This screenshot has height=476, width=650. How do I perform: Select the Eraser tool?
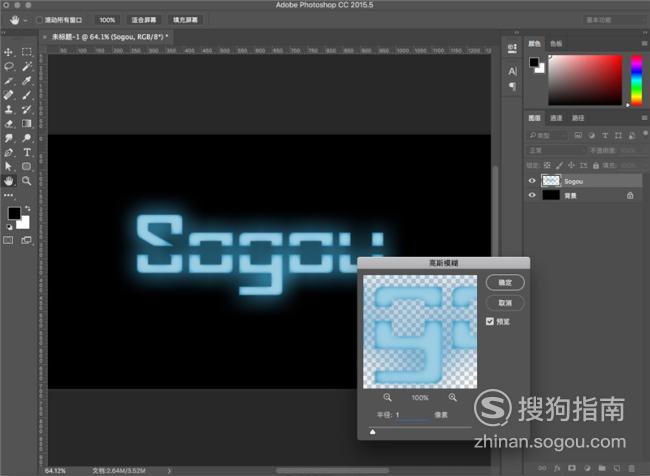coord(8,124)
